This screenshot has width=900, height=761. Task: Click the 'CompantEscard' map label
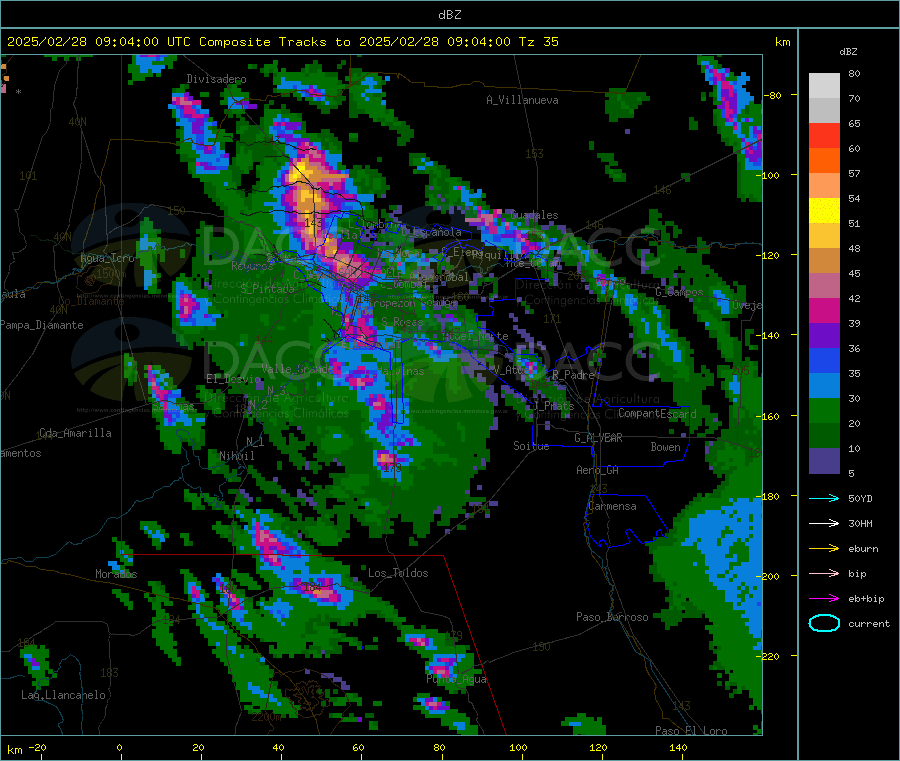pyautogui.click(x=657, y=413)
